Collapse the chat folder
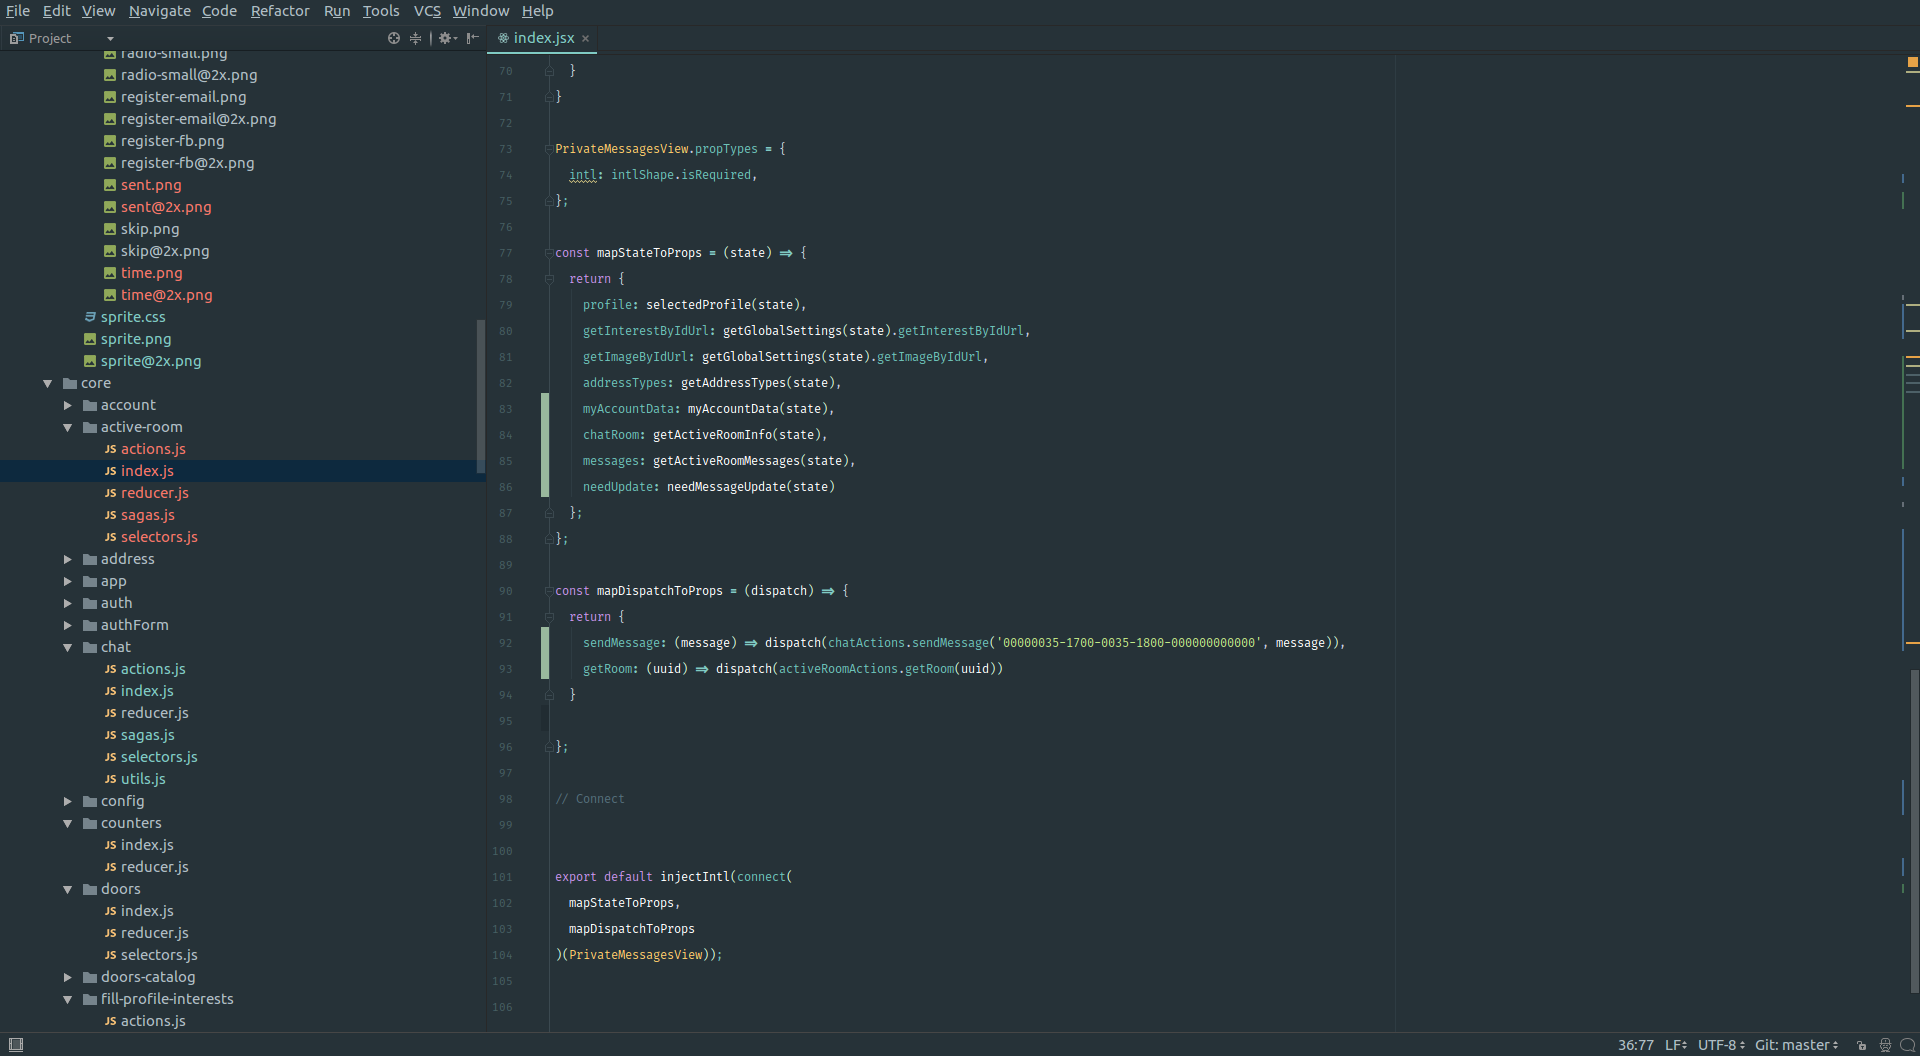Viewport: 1920px width, 1056px height. (x=68, y=647)
